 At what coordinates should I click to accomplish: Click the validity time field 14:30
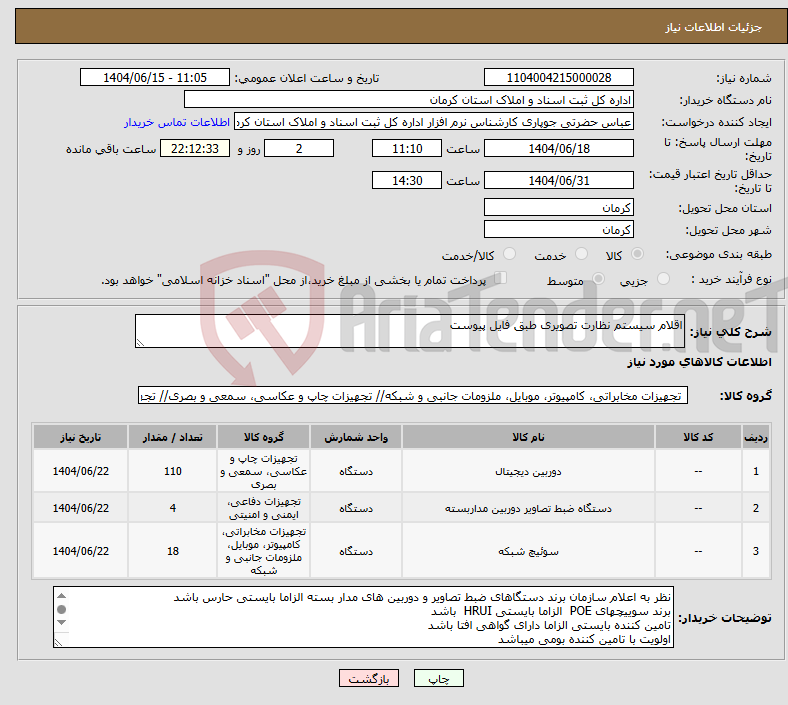click(x=407, y=180)
